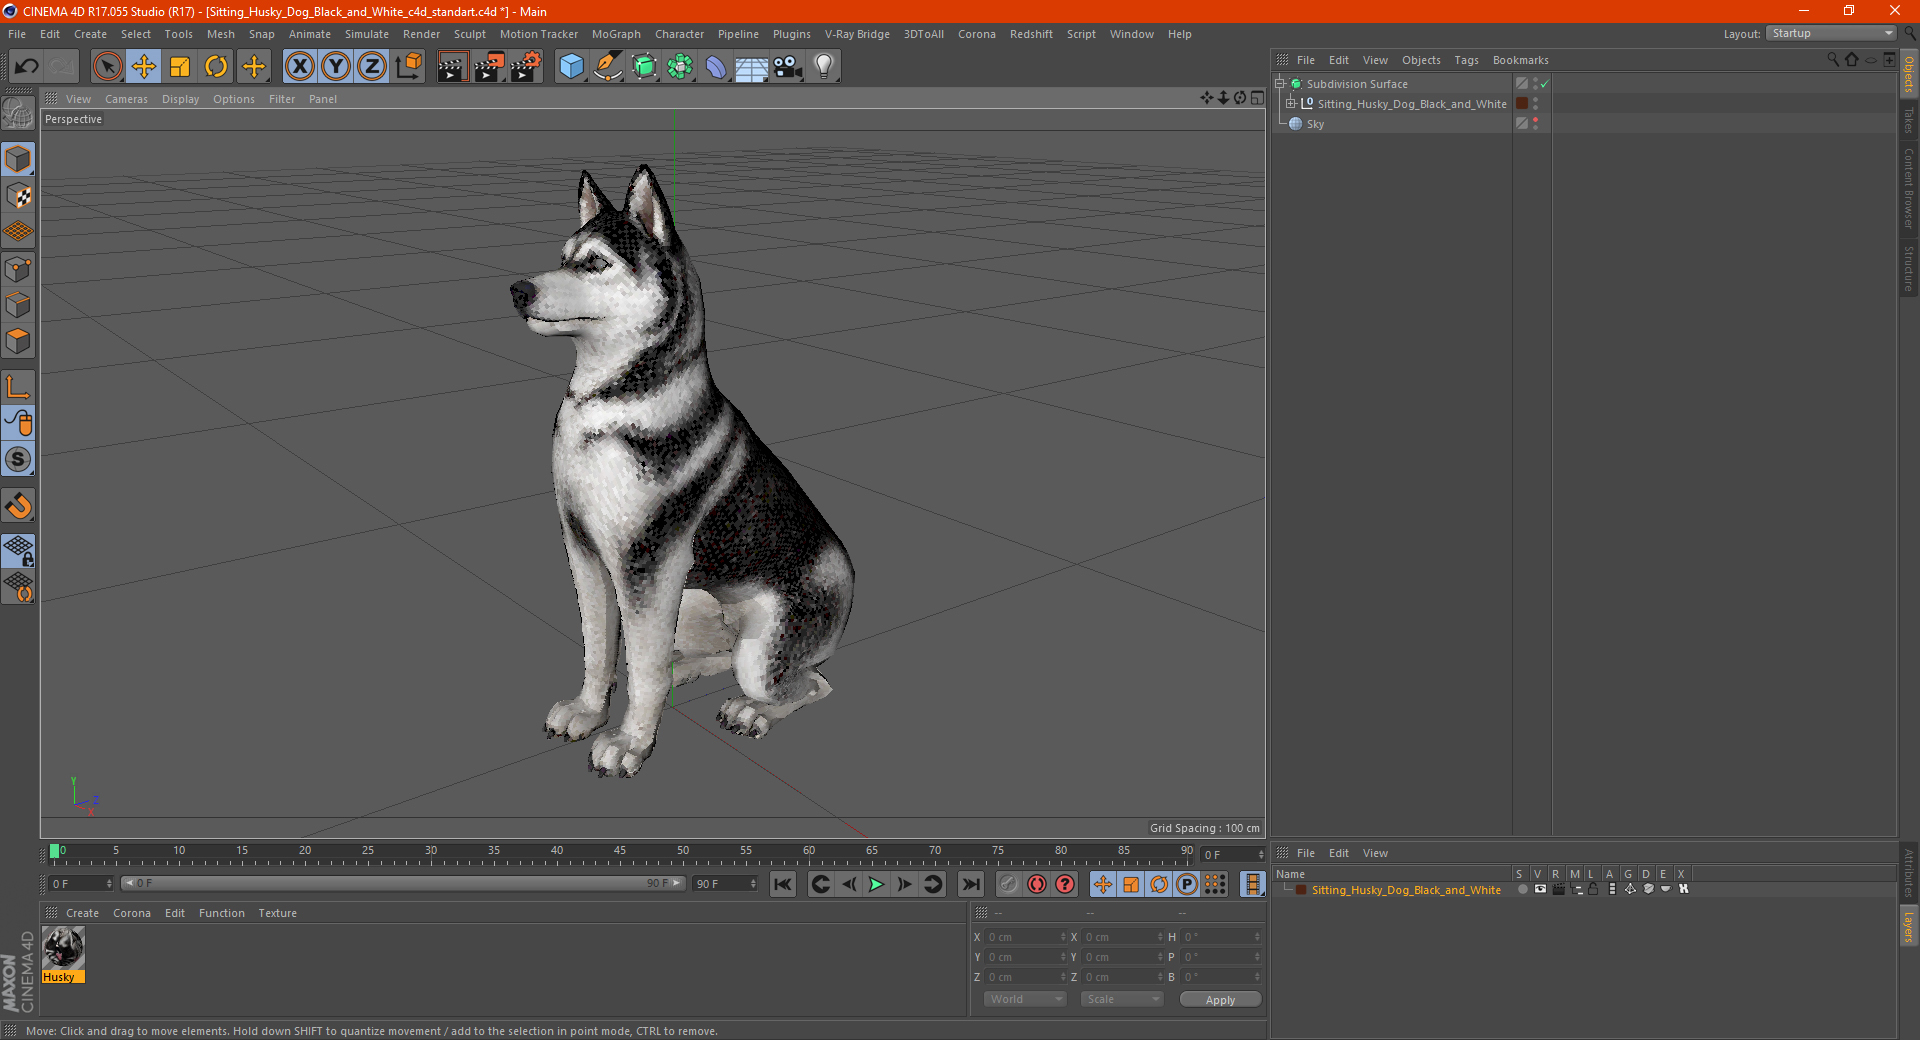
Task: Select the Rotate tool icon
Action: coord(216,67)
